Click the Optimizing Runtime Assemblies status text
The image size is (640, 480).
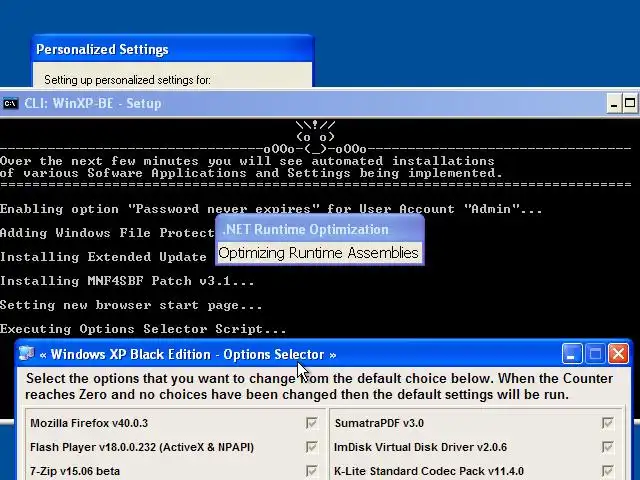318,253
